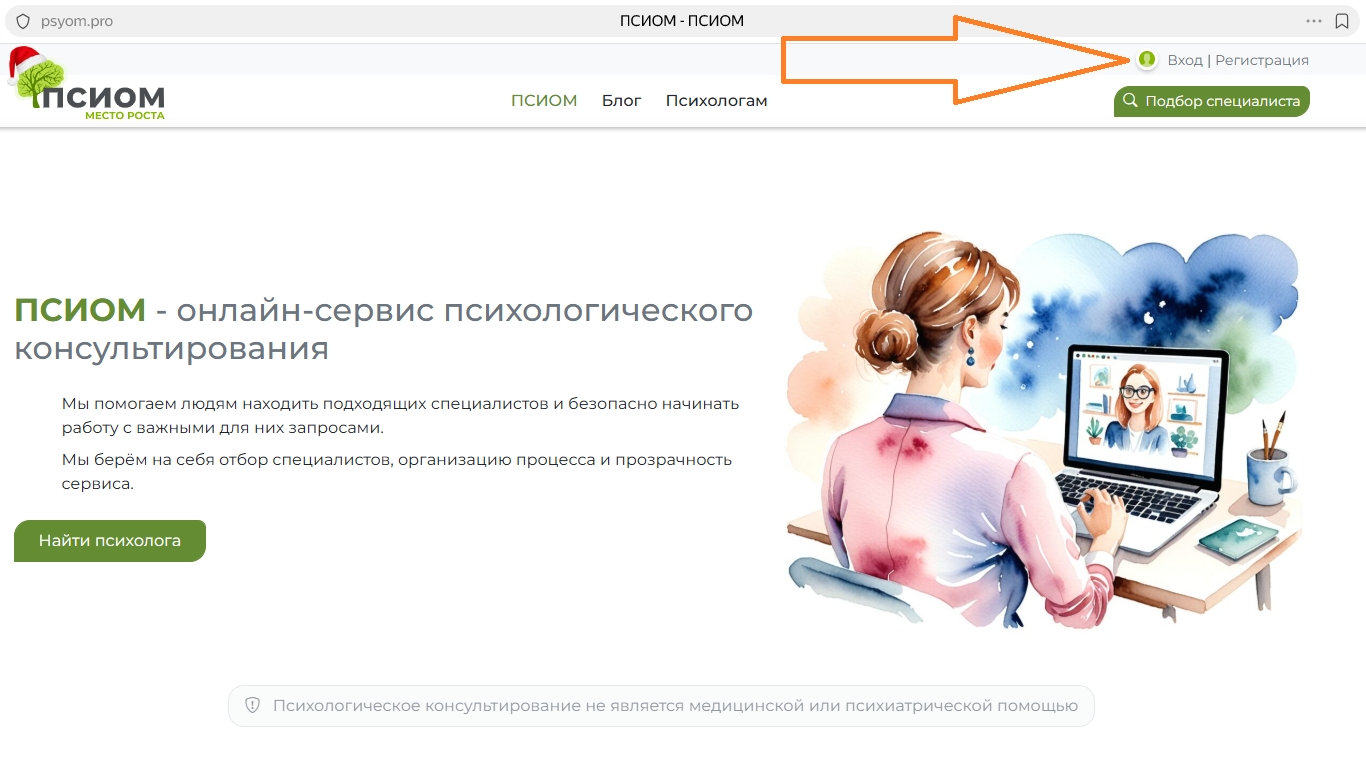Bookmark this page with the bookmark icon
The width and height of the screenshot is (1366, 762).
tap(1342, 21)
